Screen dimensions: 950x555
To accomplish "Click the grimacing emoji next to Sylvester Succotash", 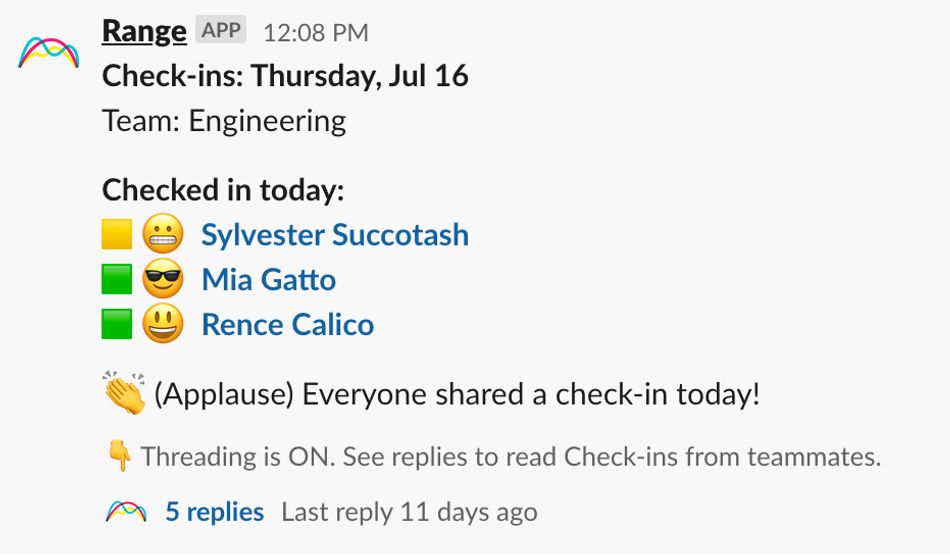I will [x=163, y=235].
